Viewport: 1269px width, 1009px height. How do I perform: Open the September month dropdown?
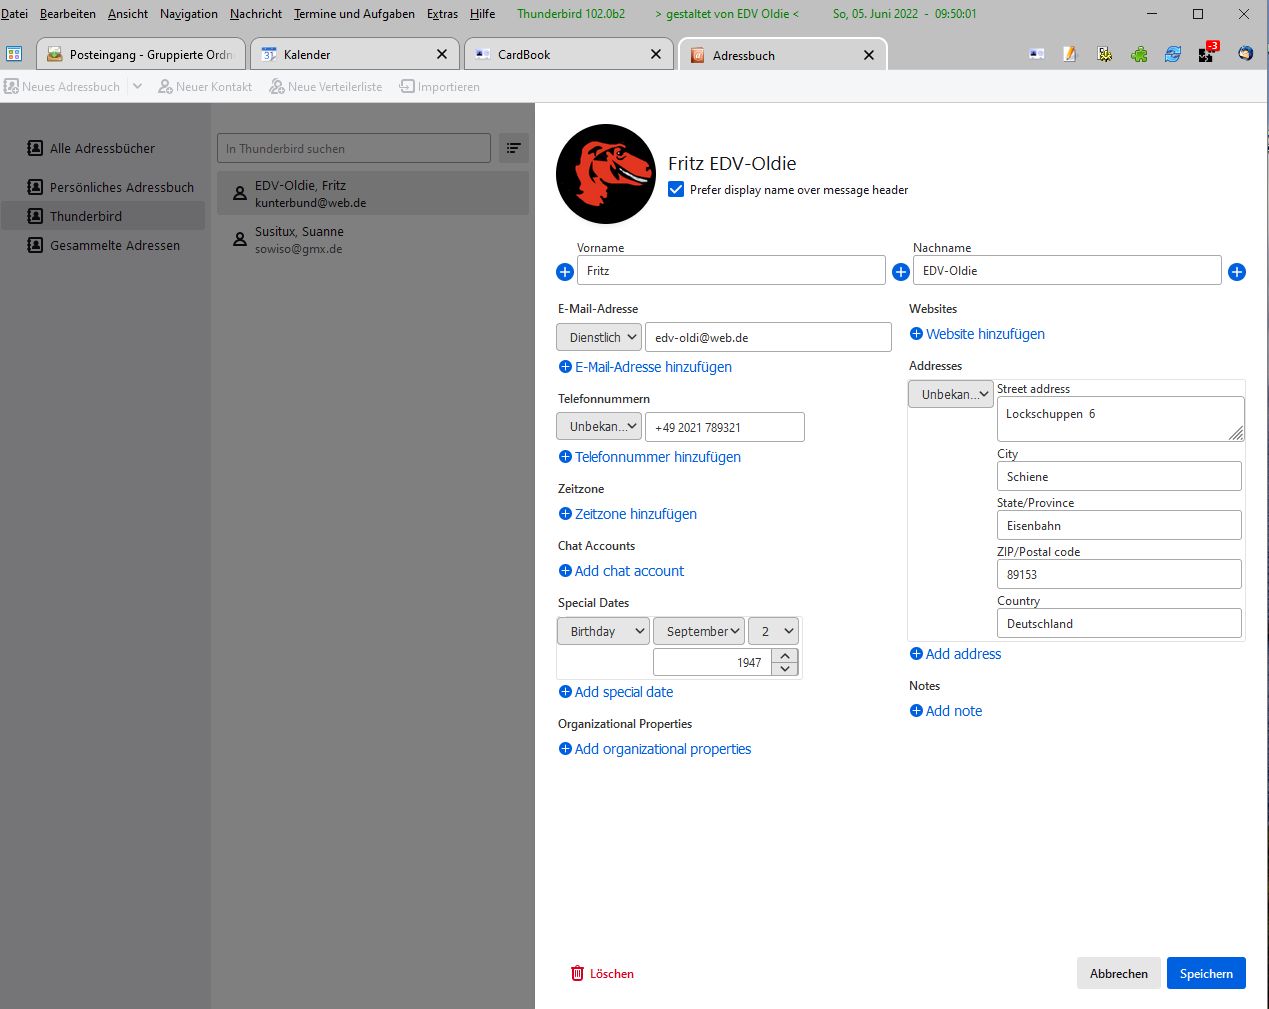[x=699, y=631]
